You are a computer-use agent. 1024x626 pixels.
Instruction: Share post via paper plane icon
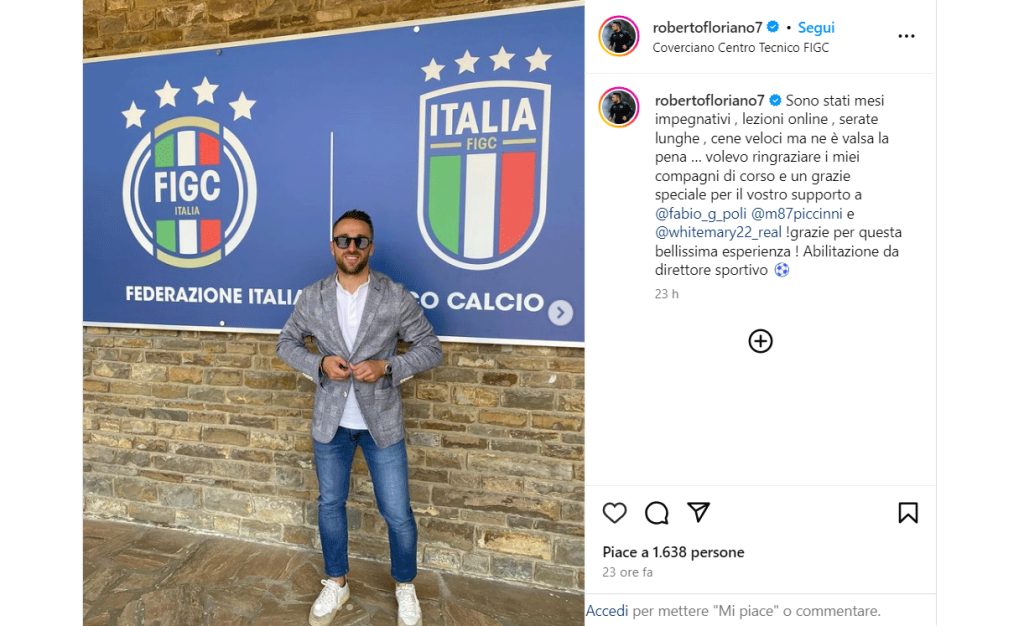pos(698,512)
